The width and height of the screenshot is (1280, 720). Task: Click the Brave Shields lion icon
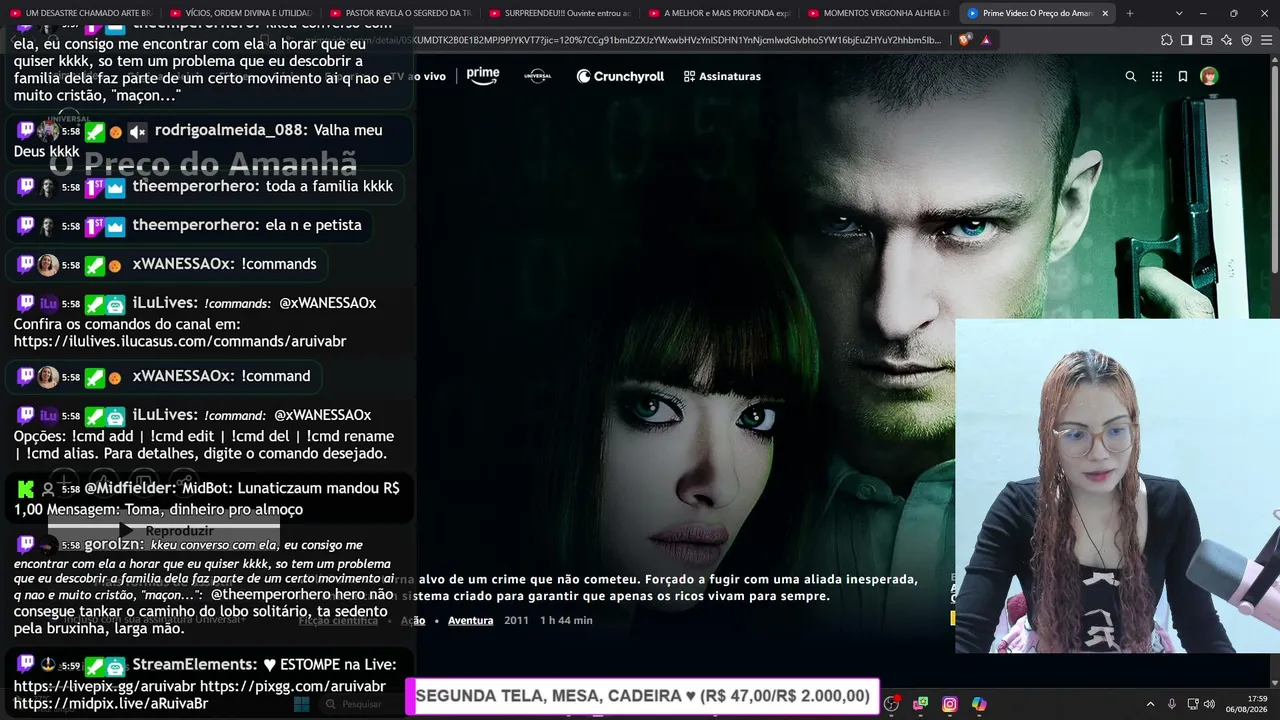click(964, 40)
